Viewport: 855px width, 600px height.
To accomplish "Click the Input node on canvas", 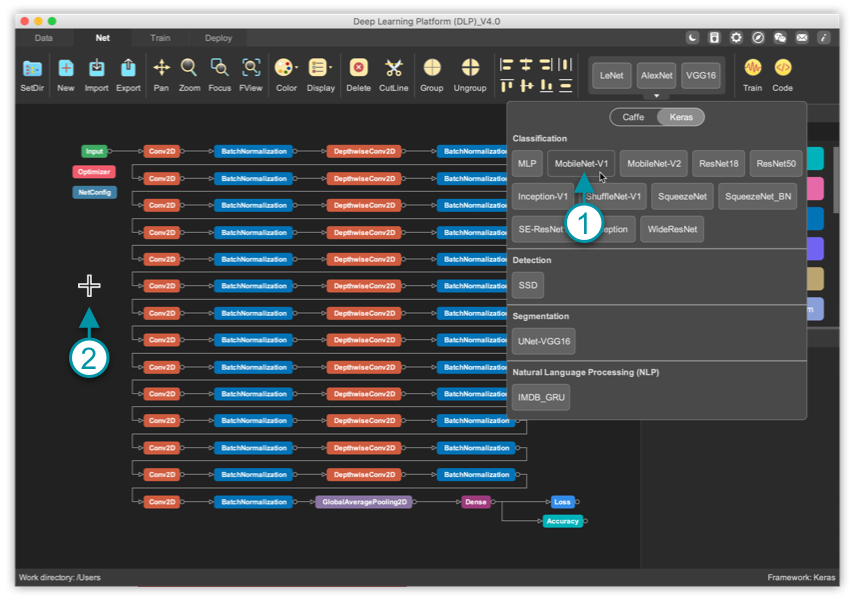I will pos(94,151).
